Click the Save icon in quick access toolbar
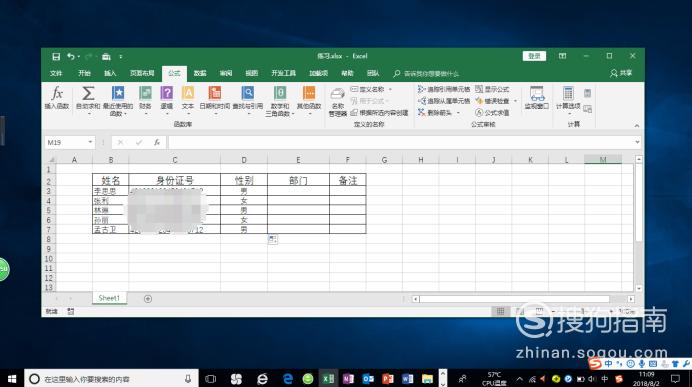 tap(56, 56)
